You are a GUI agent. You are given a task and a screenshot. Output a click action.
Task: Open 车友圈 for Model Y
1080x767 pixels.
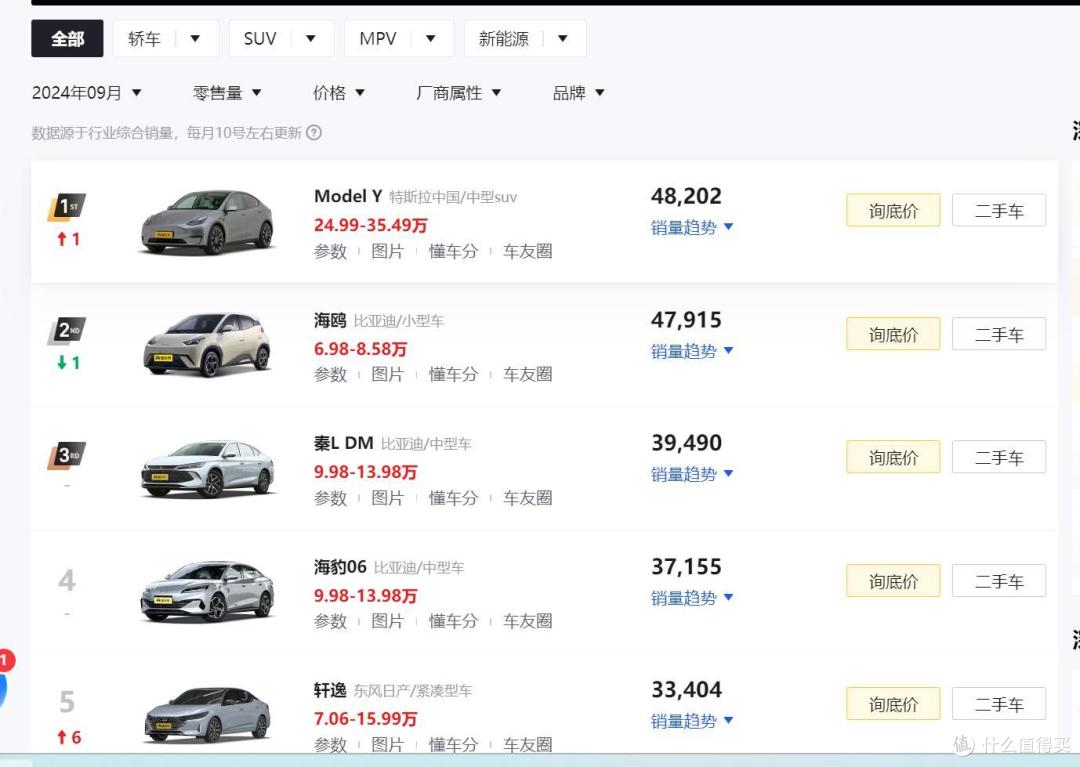pyautogui.click(x=528, y=251)
